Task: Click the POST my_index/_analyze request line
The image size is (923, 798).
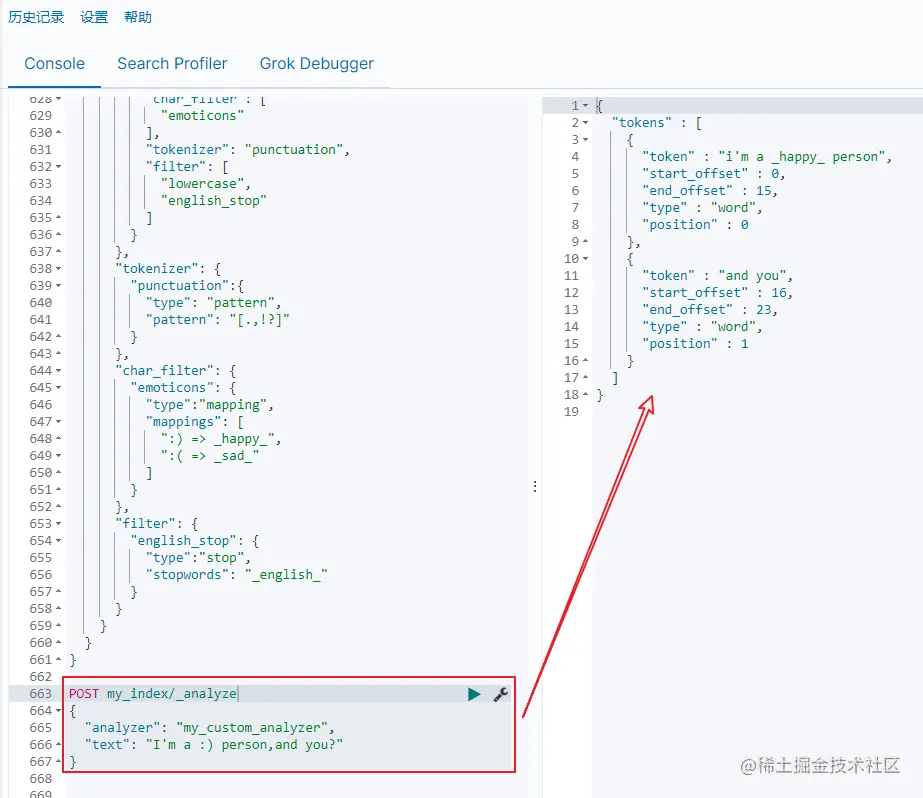Action: pos(152,694)
